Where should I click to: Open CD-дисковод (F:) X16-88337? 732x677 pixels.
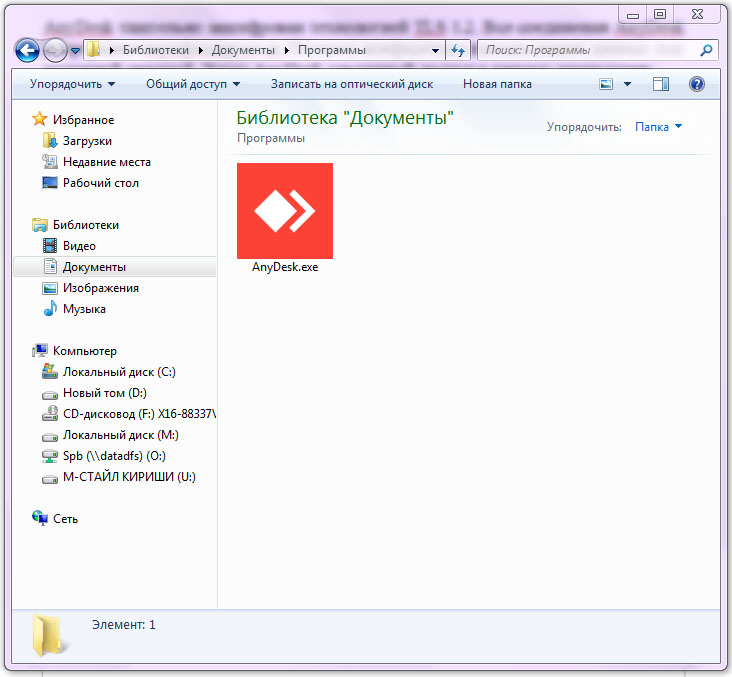coord(140,414)
